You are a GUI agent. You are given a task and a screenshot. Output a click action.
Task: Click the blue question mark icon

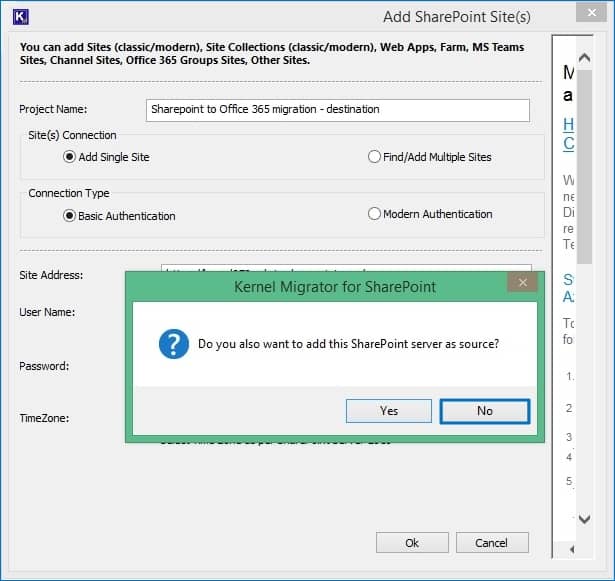[174, 344]
